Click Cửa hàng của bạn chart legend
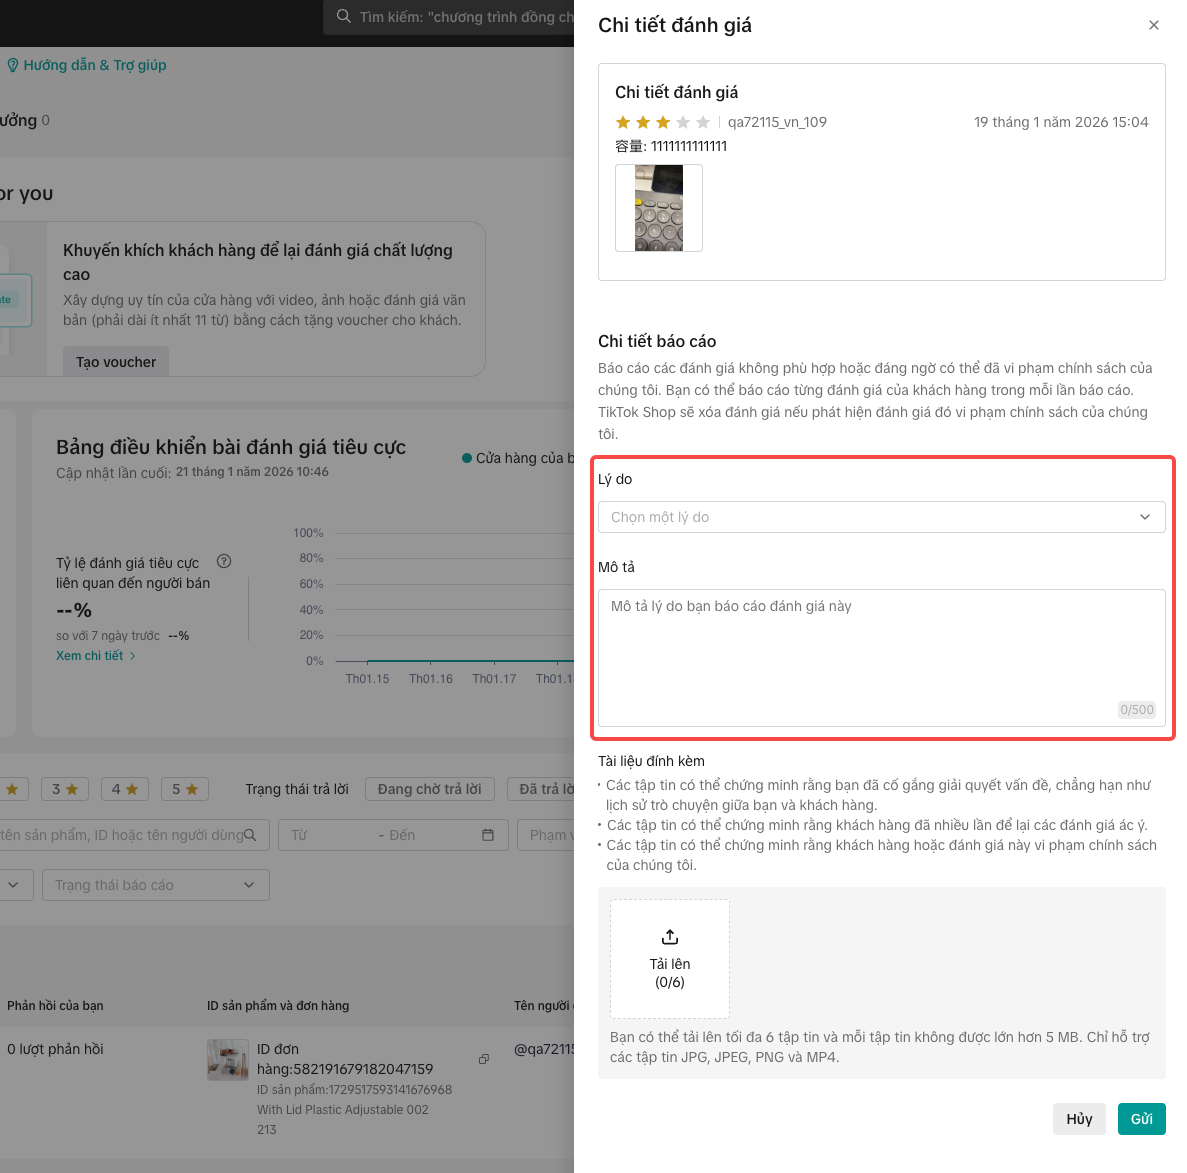Screen dimensions: 1187x1173 (x=519, y=458)
